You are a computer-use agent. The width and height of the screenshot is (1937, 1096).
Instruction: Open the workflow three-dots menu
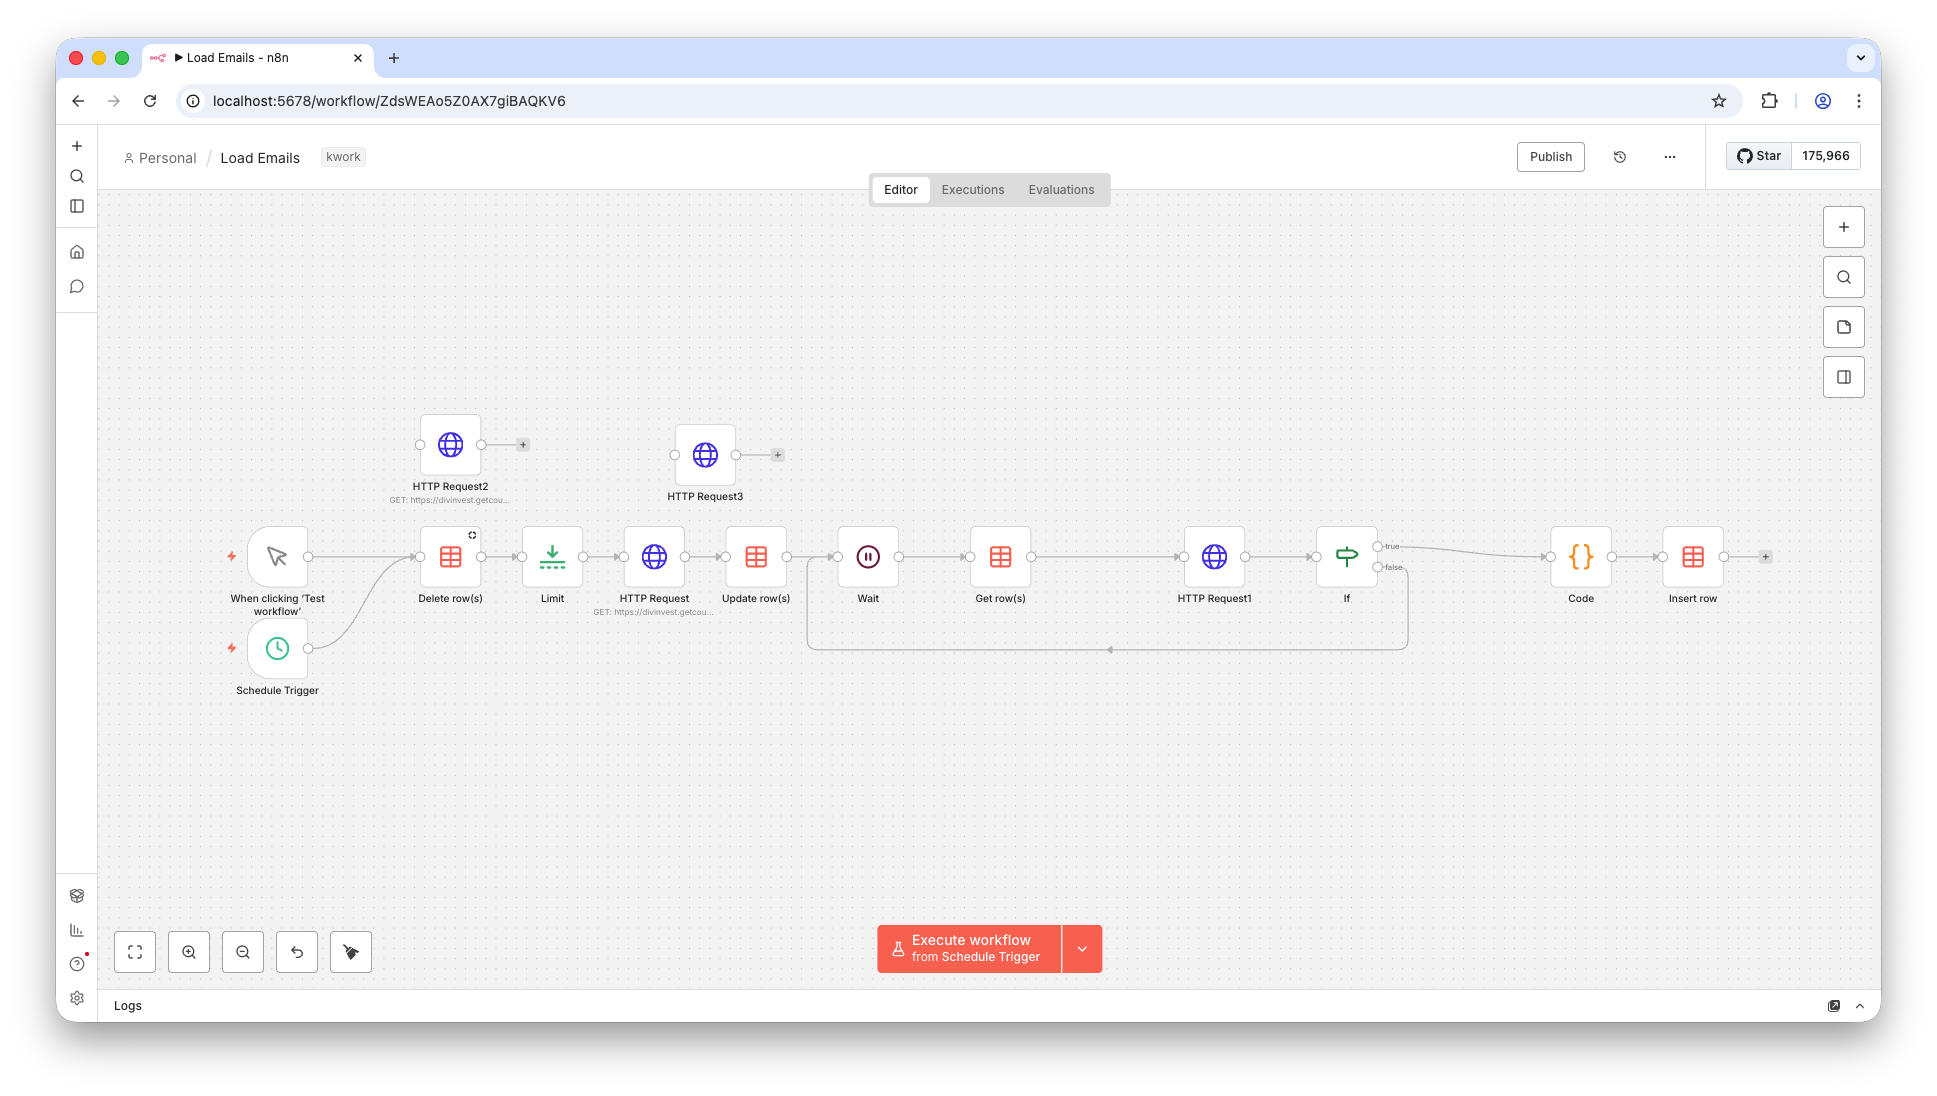(x=1670, y=157)
